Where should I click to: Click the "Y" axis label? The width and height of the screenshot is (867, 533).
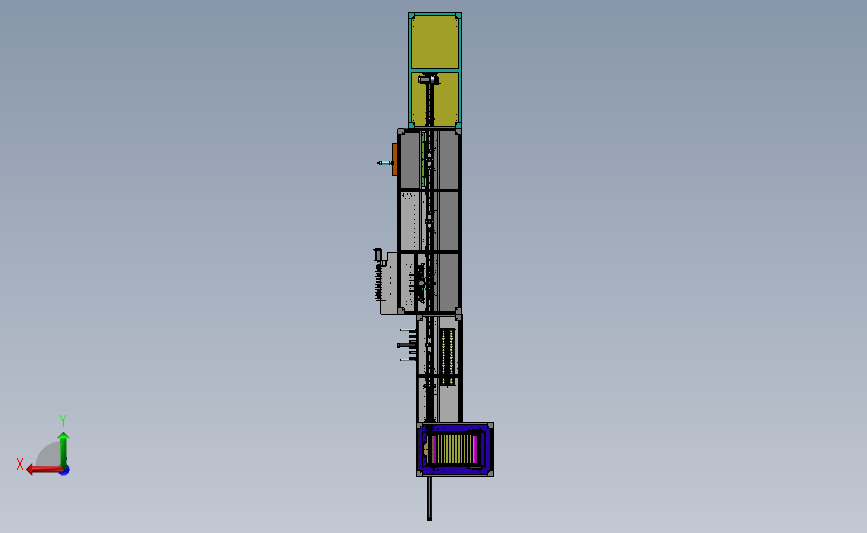[62, 421]
